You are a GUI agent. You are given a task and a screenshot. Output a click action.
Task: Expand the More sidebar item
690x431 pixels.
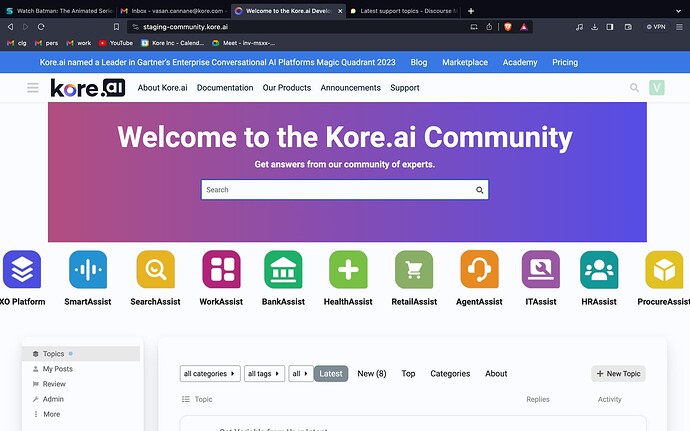[x=51, y=414]
